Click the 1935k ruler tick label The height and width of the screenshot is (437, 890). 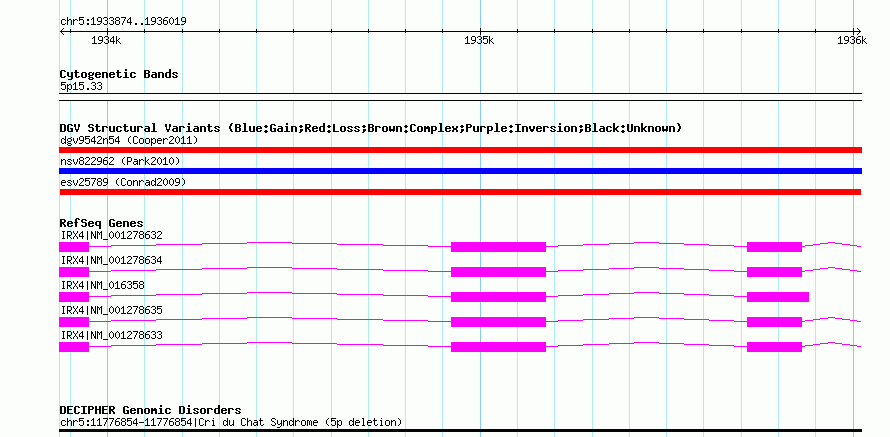[x=479, y=40]
